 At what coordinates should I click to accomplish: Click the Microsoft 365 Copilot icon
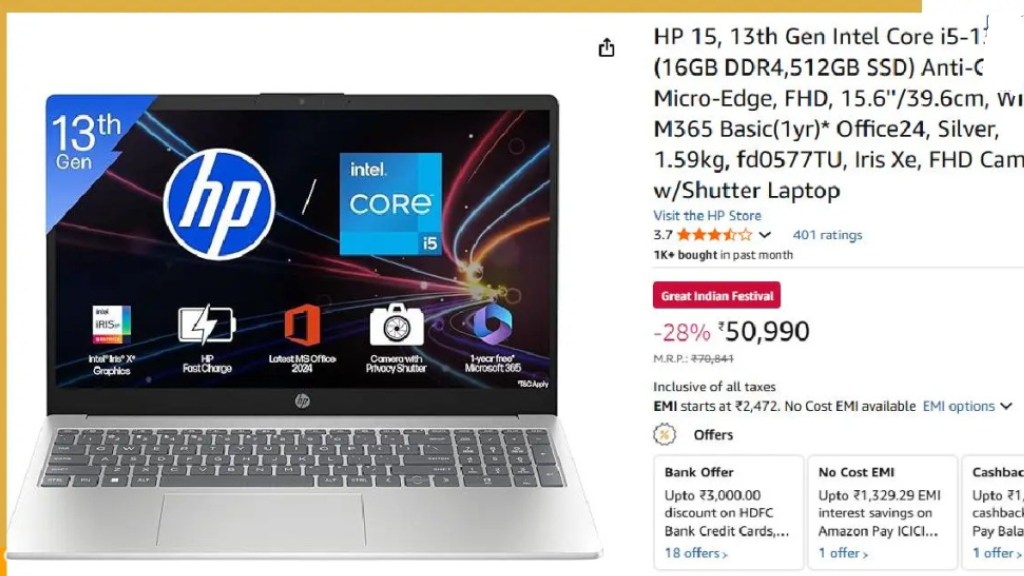(493, 324)
